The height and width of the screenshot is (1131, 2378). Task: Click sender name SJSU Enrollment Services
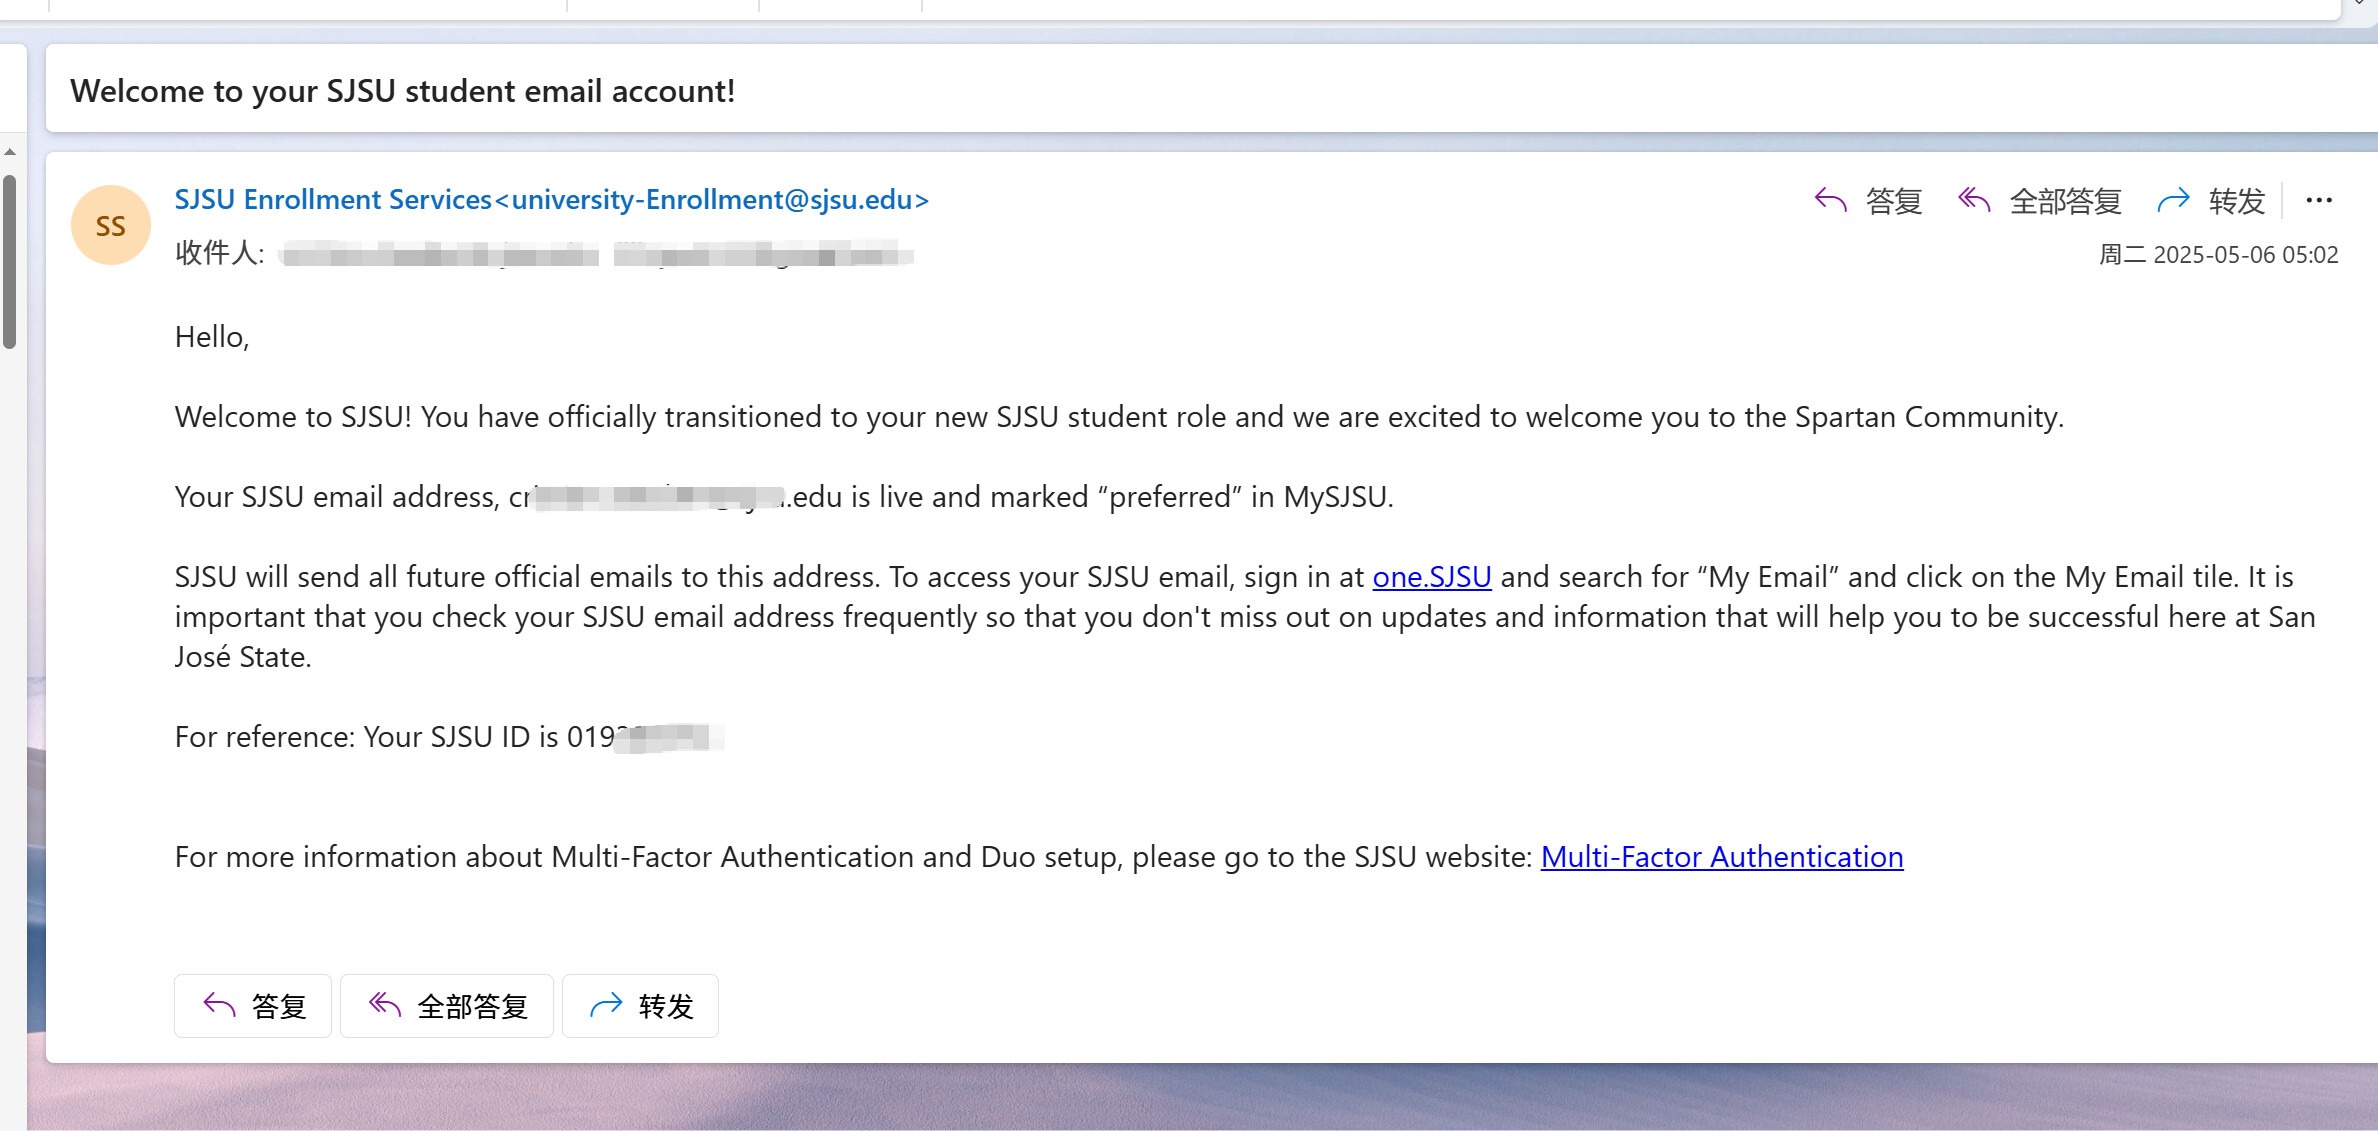pyautogui.click(x=333, y=200)
